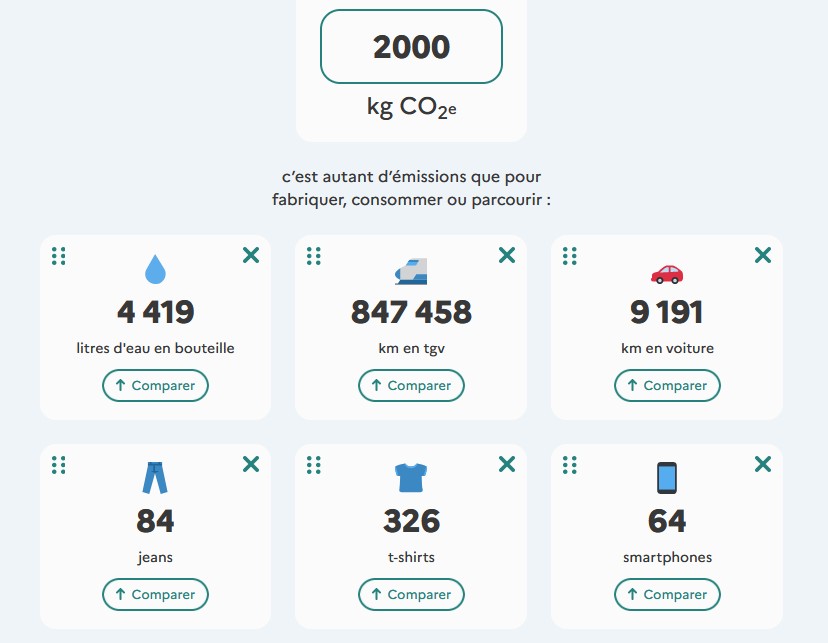The image size is (828, 643).
Task: Remove the smartphones equivalence card
Action: (x=763, y=464)
